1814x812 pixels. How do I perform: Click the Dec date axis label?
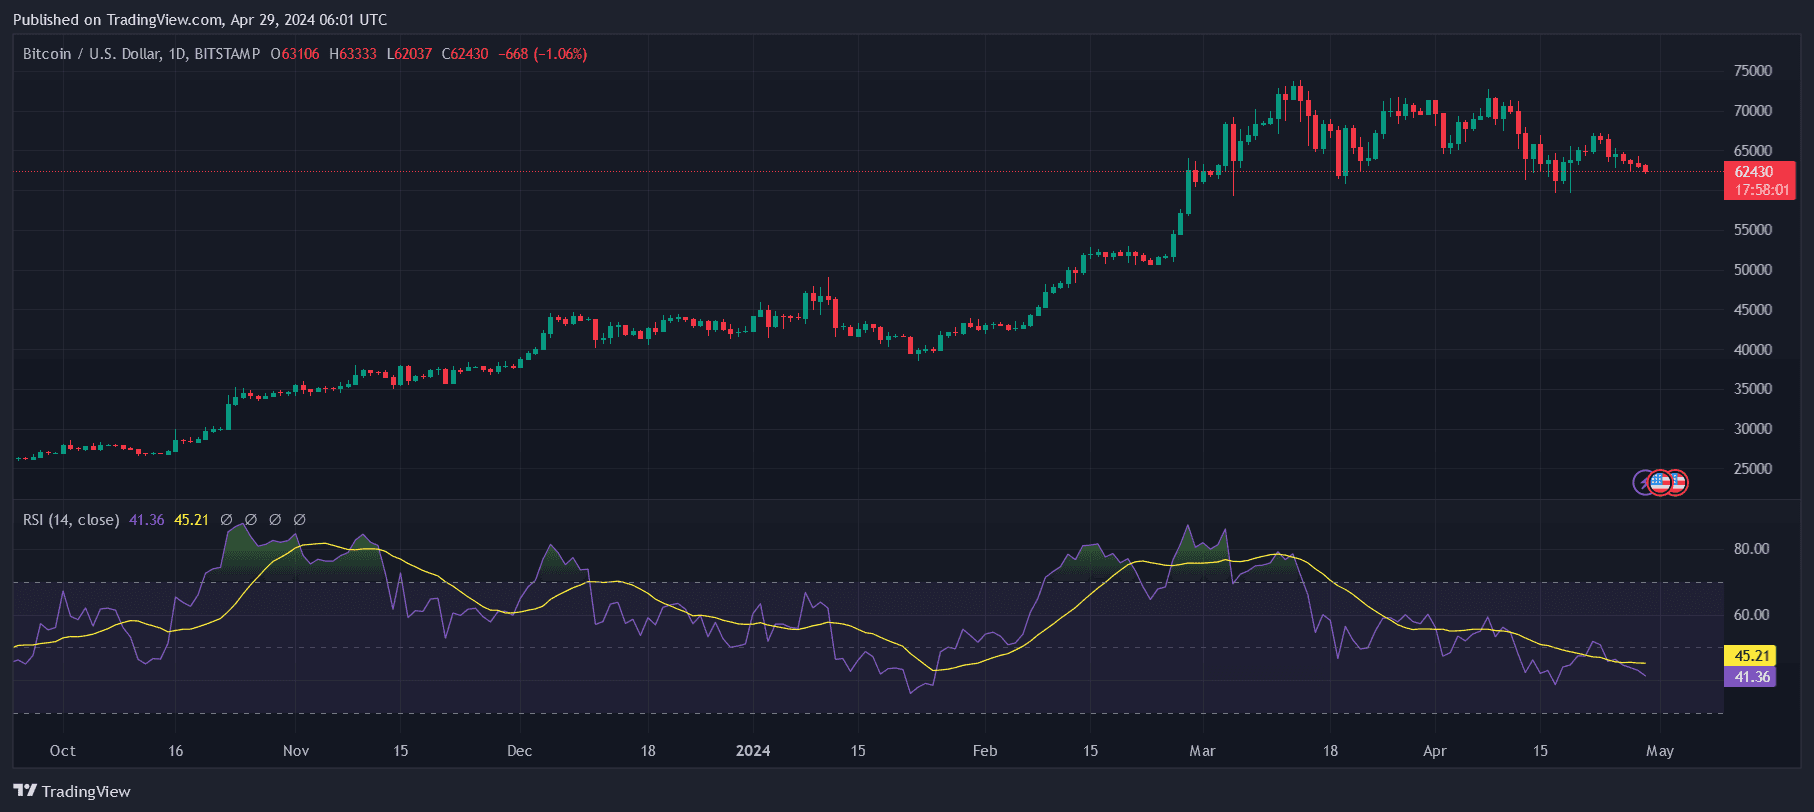[x=520, y=751]
